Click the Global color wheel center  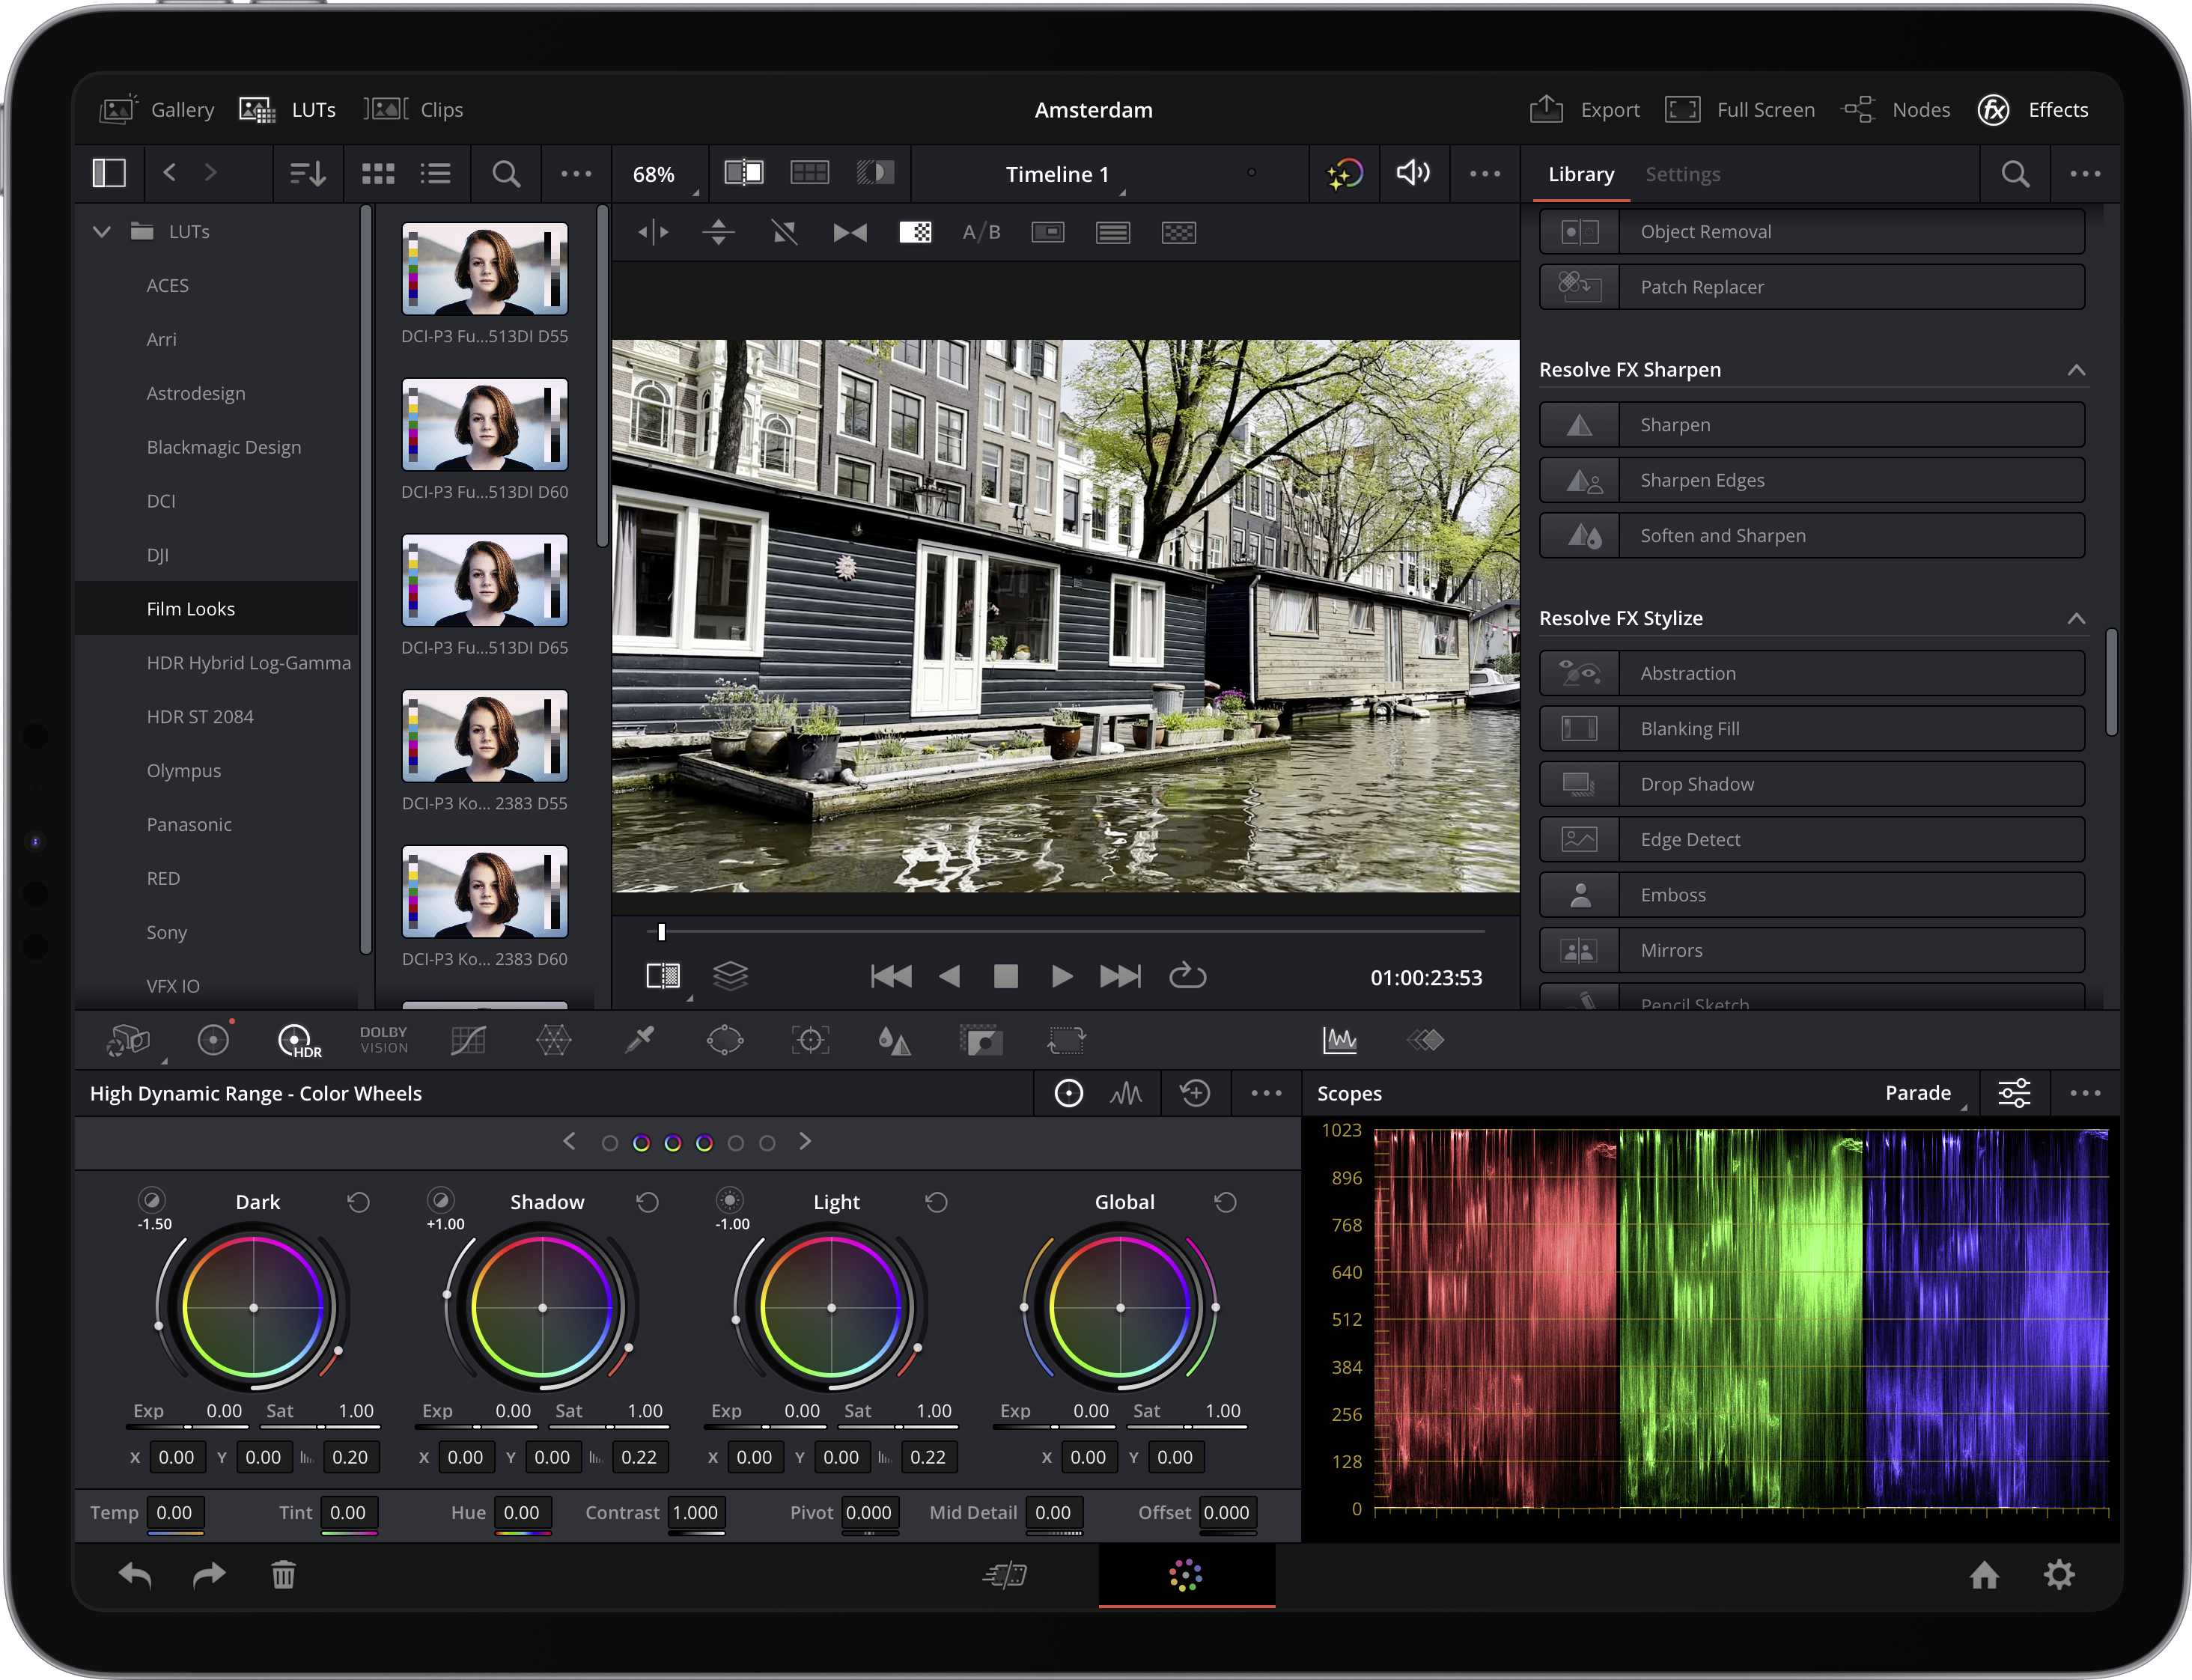(x=1120, y=1307)
